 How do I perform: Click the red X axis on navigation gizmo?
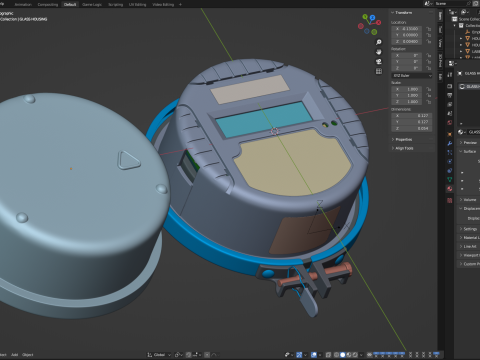coord(379,23)
